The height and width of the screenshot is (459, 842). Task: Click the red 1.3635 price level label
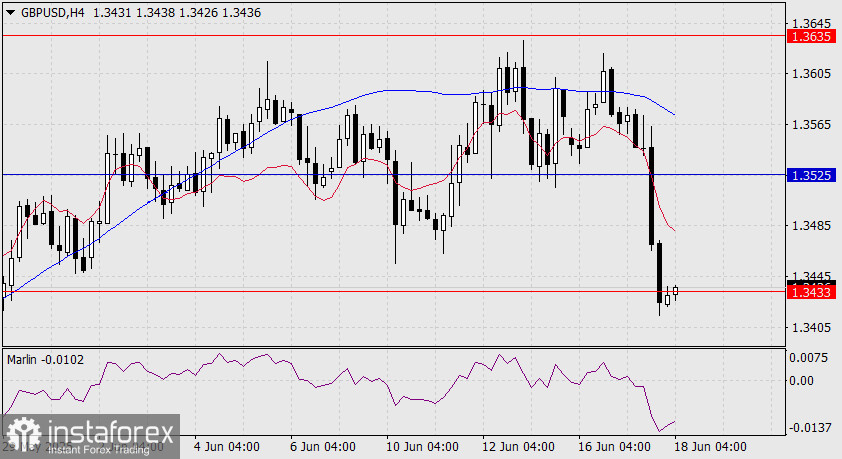click(811, 37)
